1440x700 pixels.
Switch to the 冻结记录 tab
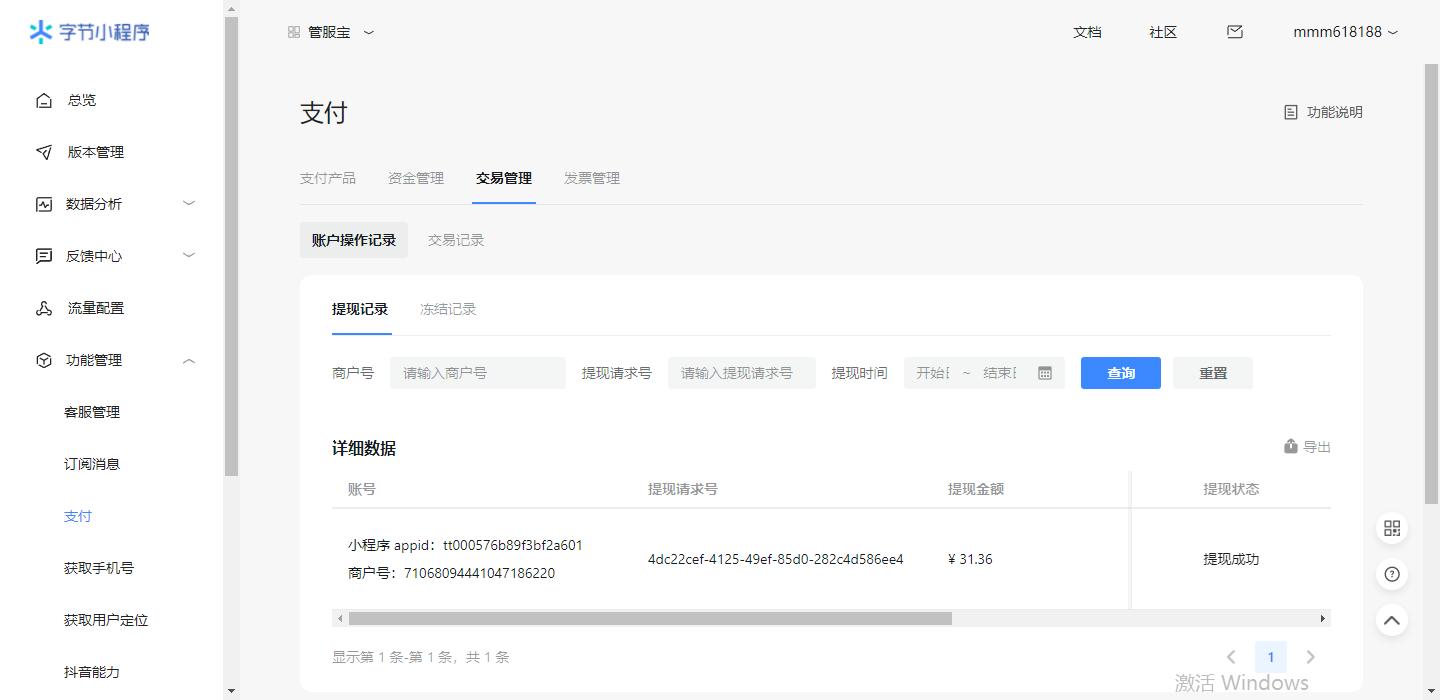[448, 309]
